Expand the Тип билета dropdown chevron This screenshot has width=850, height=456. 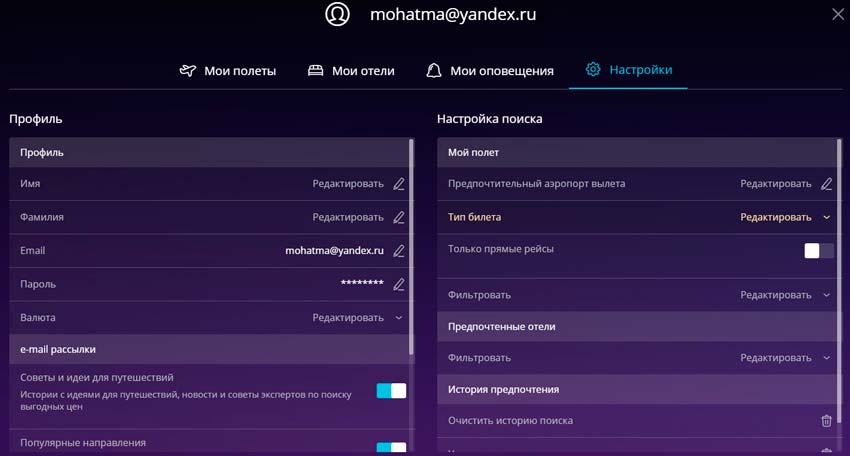click(x=826, y=217)
